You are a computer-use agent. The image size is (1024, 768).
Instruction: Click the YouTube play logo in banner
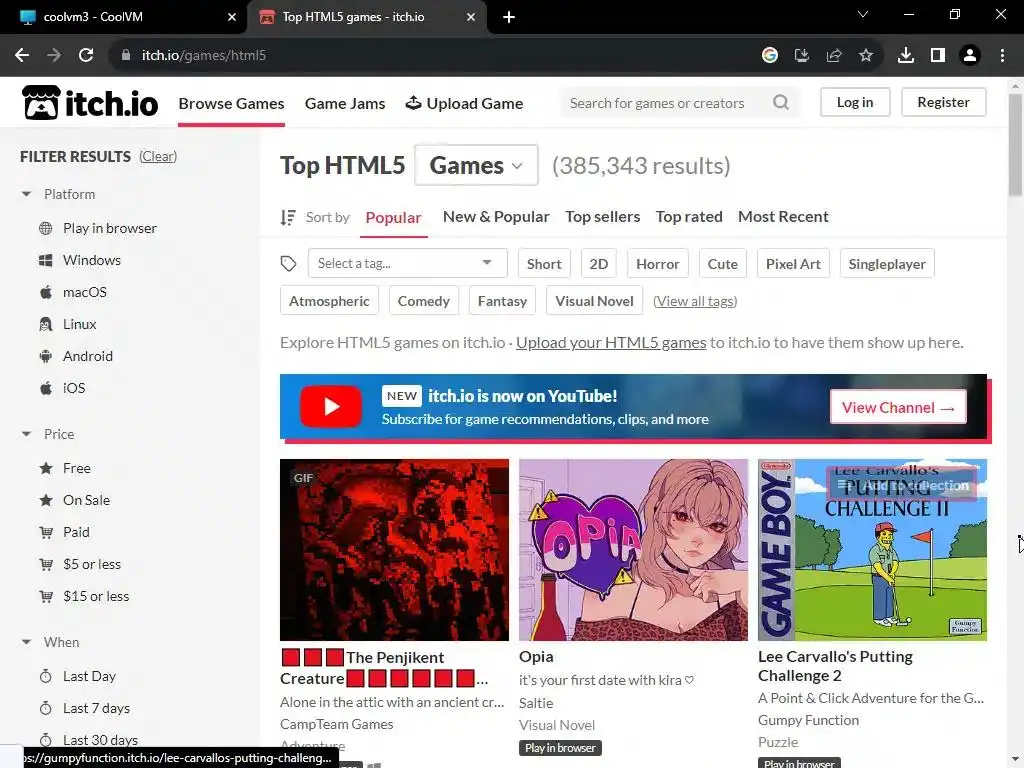coord(331,406)
